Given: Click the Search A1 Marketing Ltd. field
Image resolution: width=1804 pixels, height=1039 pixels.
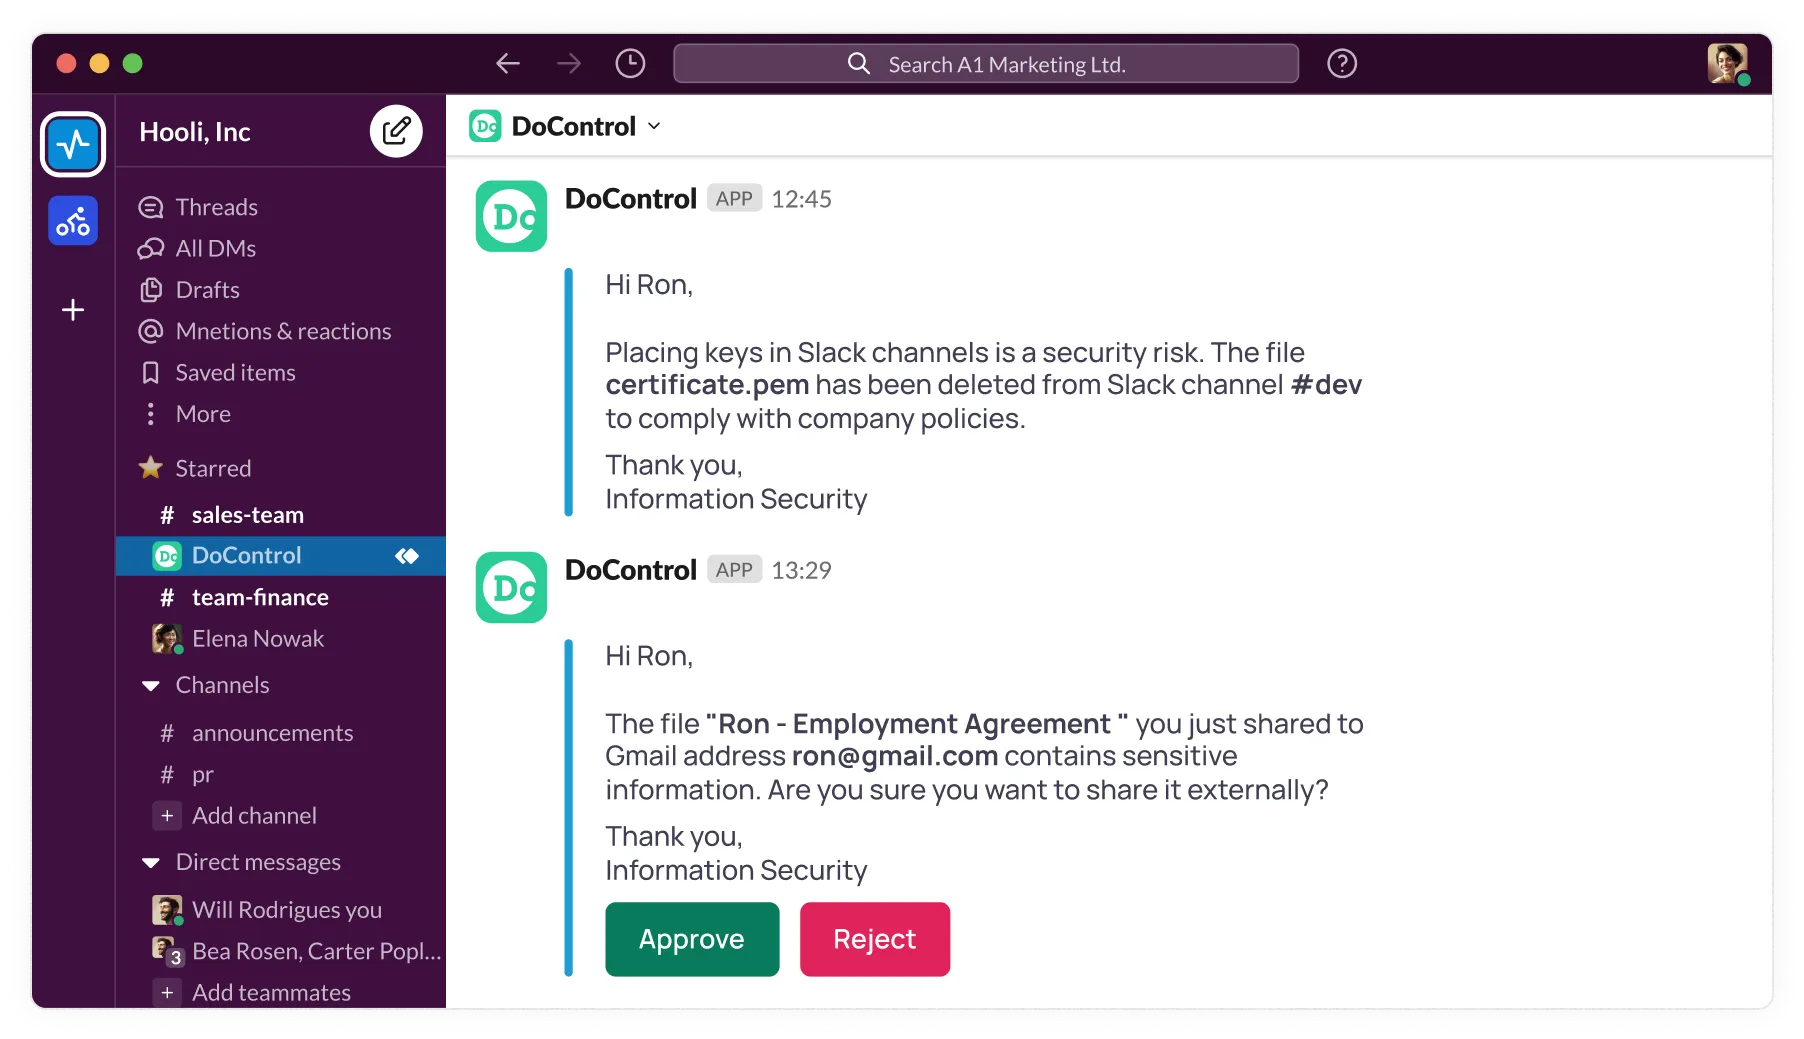Looking at the screenshot, I should pyautogui.click(x=986, y=63).
